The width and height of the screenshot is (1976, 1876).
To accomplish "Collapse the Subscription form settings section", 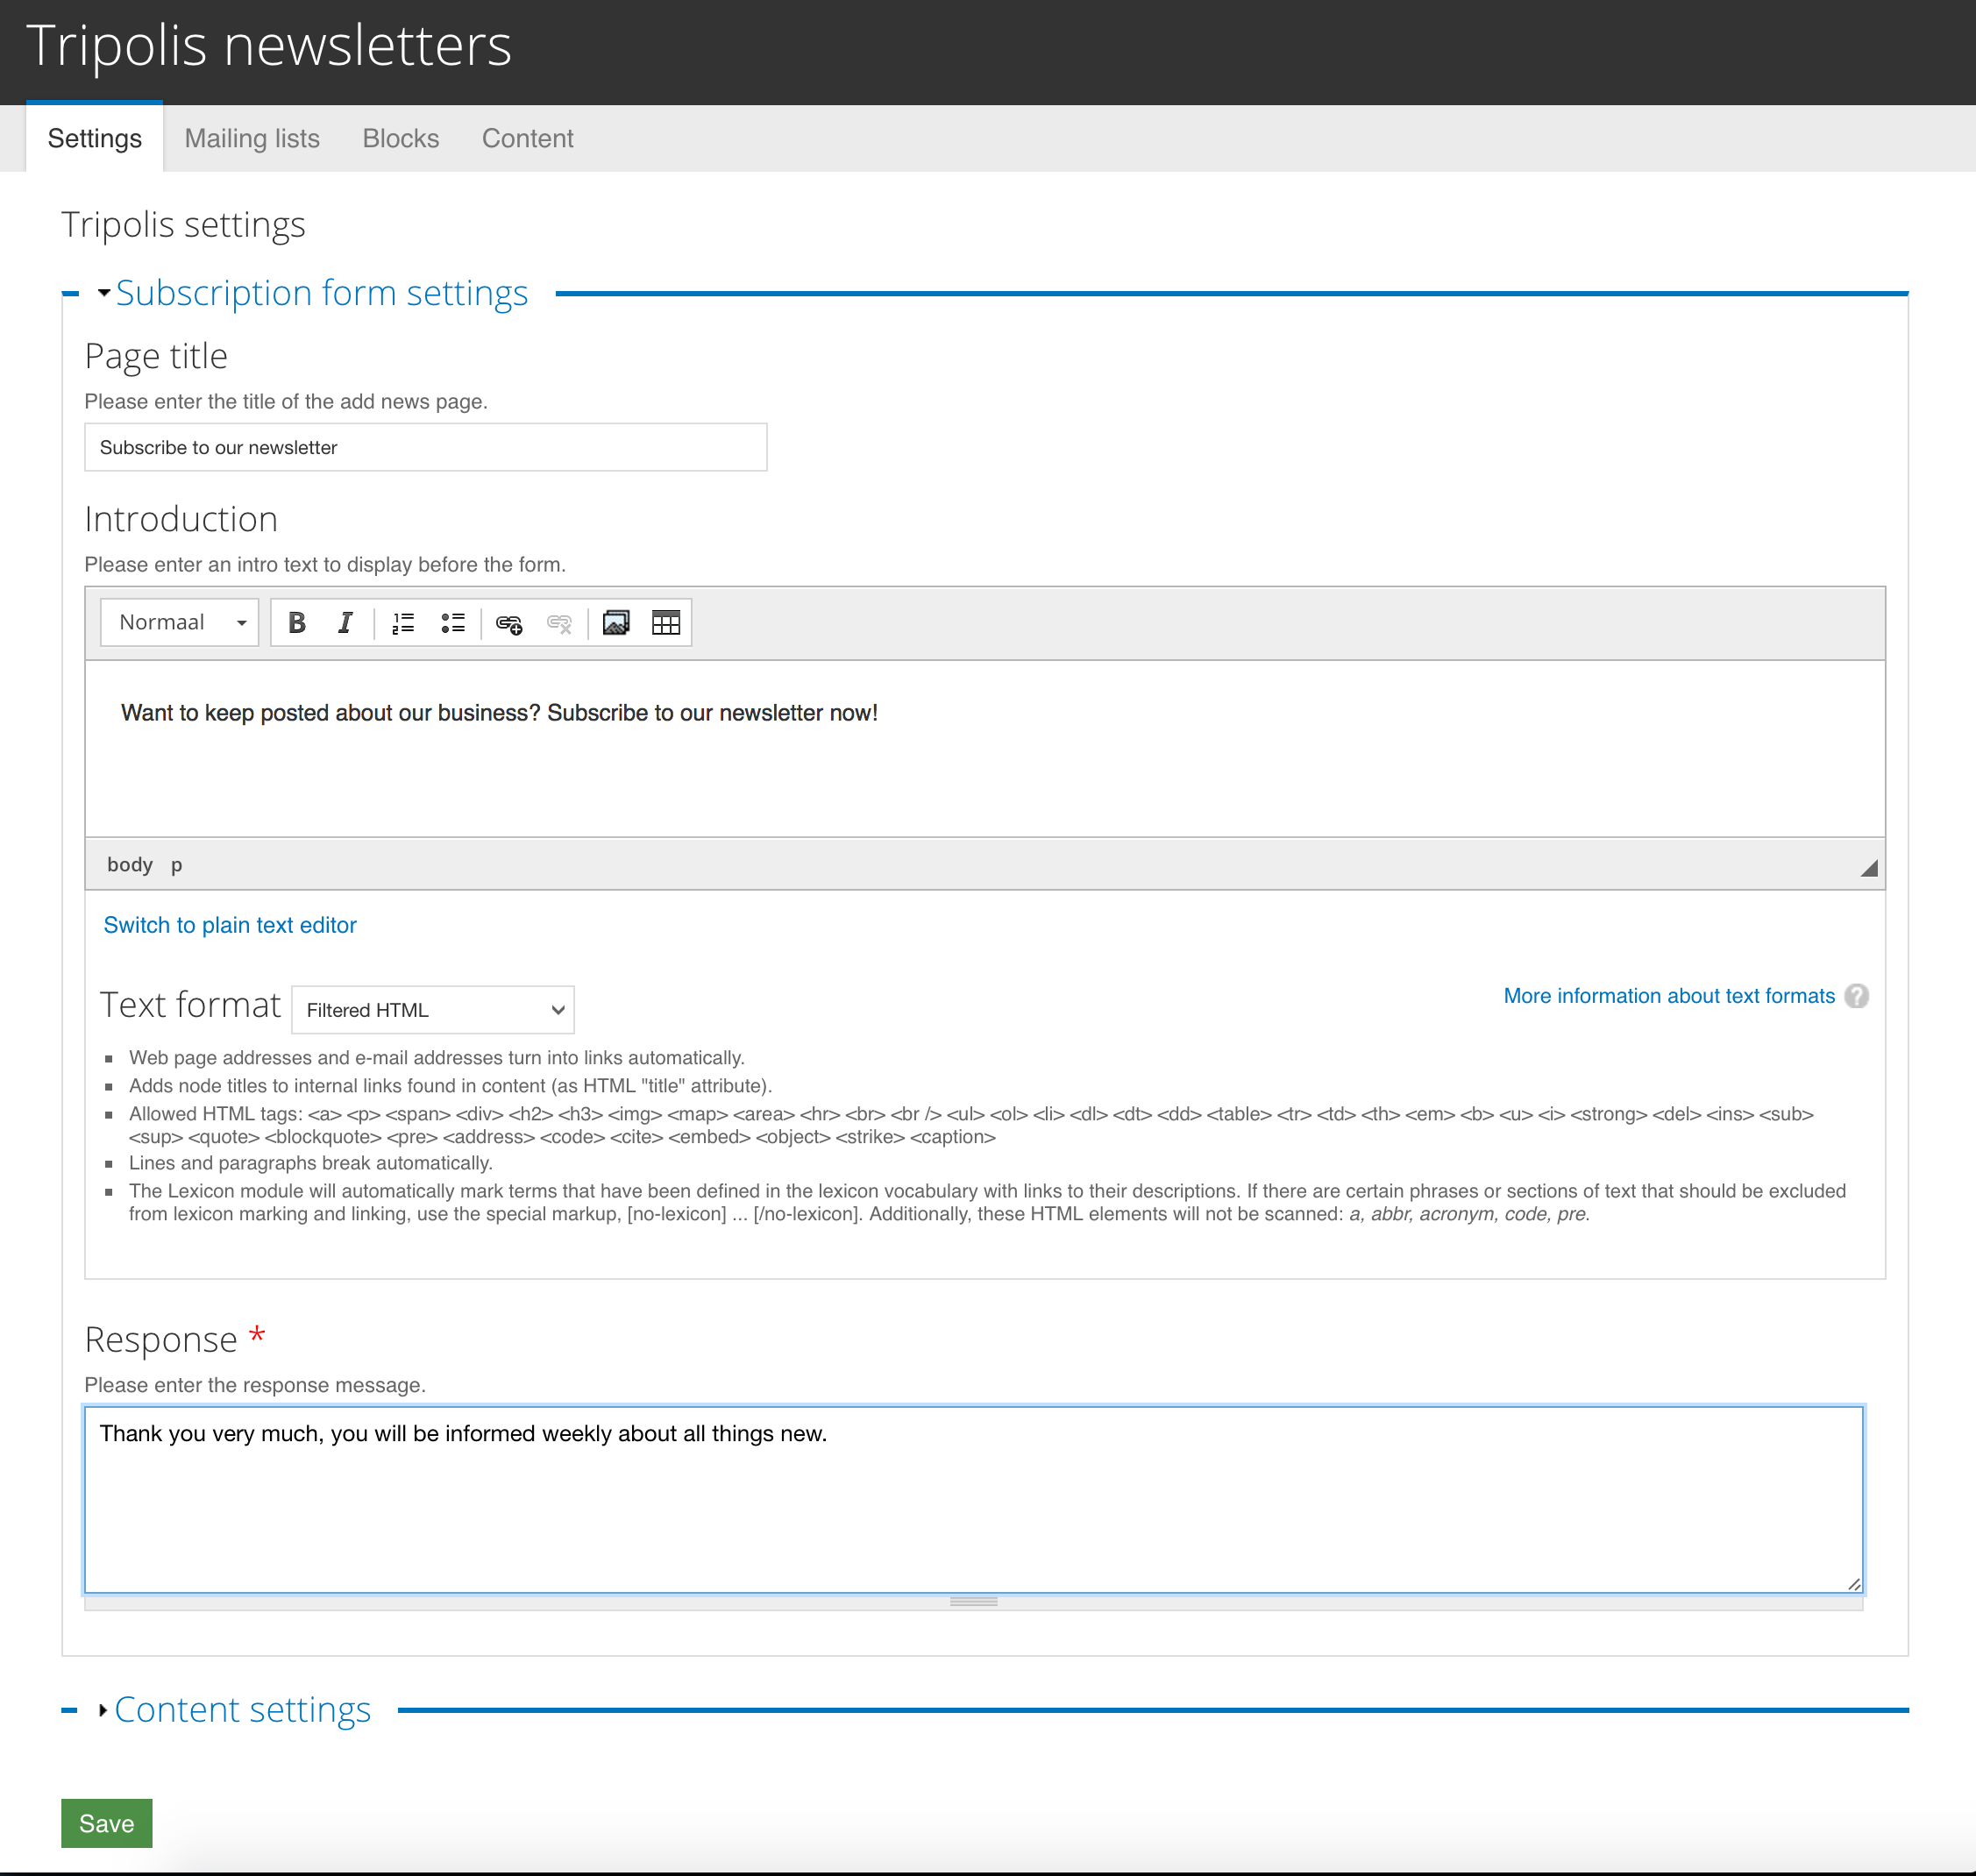I will point(321,293).
